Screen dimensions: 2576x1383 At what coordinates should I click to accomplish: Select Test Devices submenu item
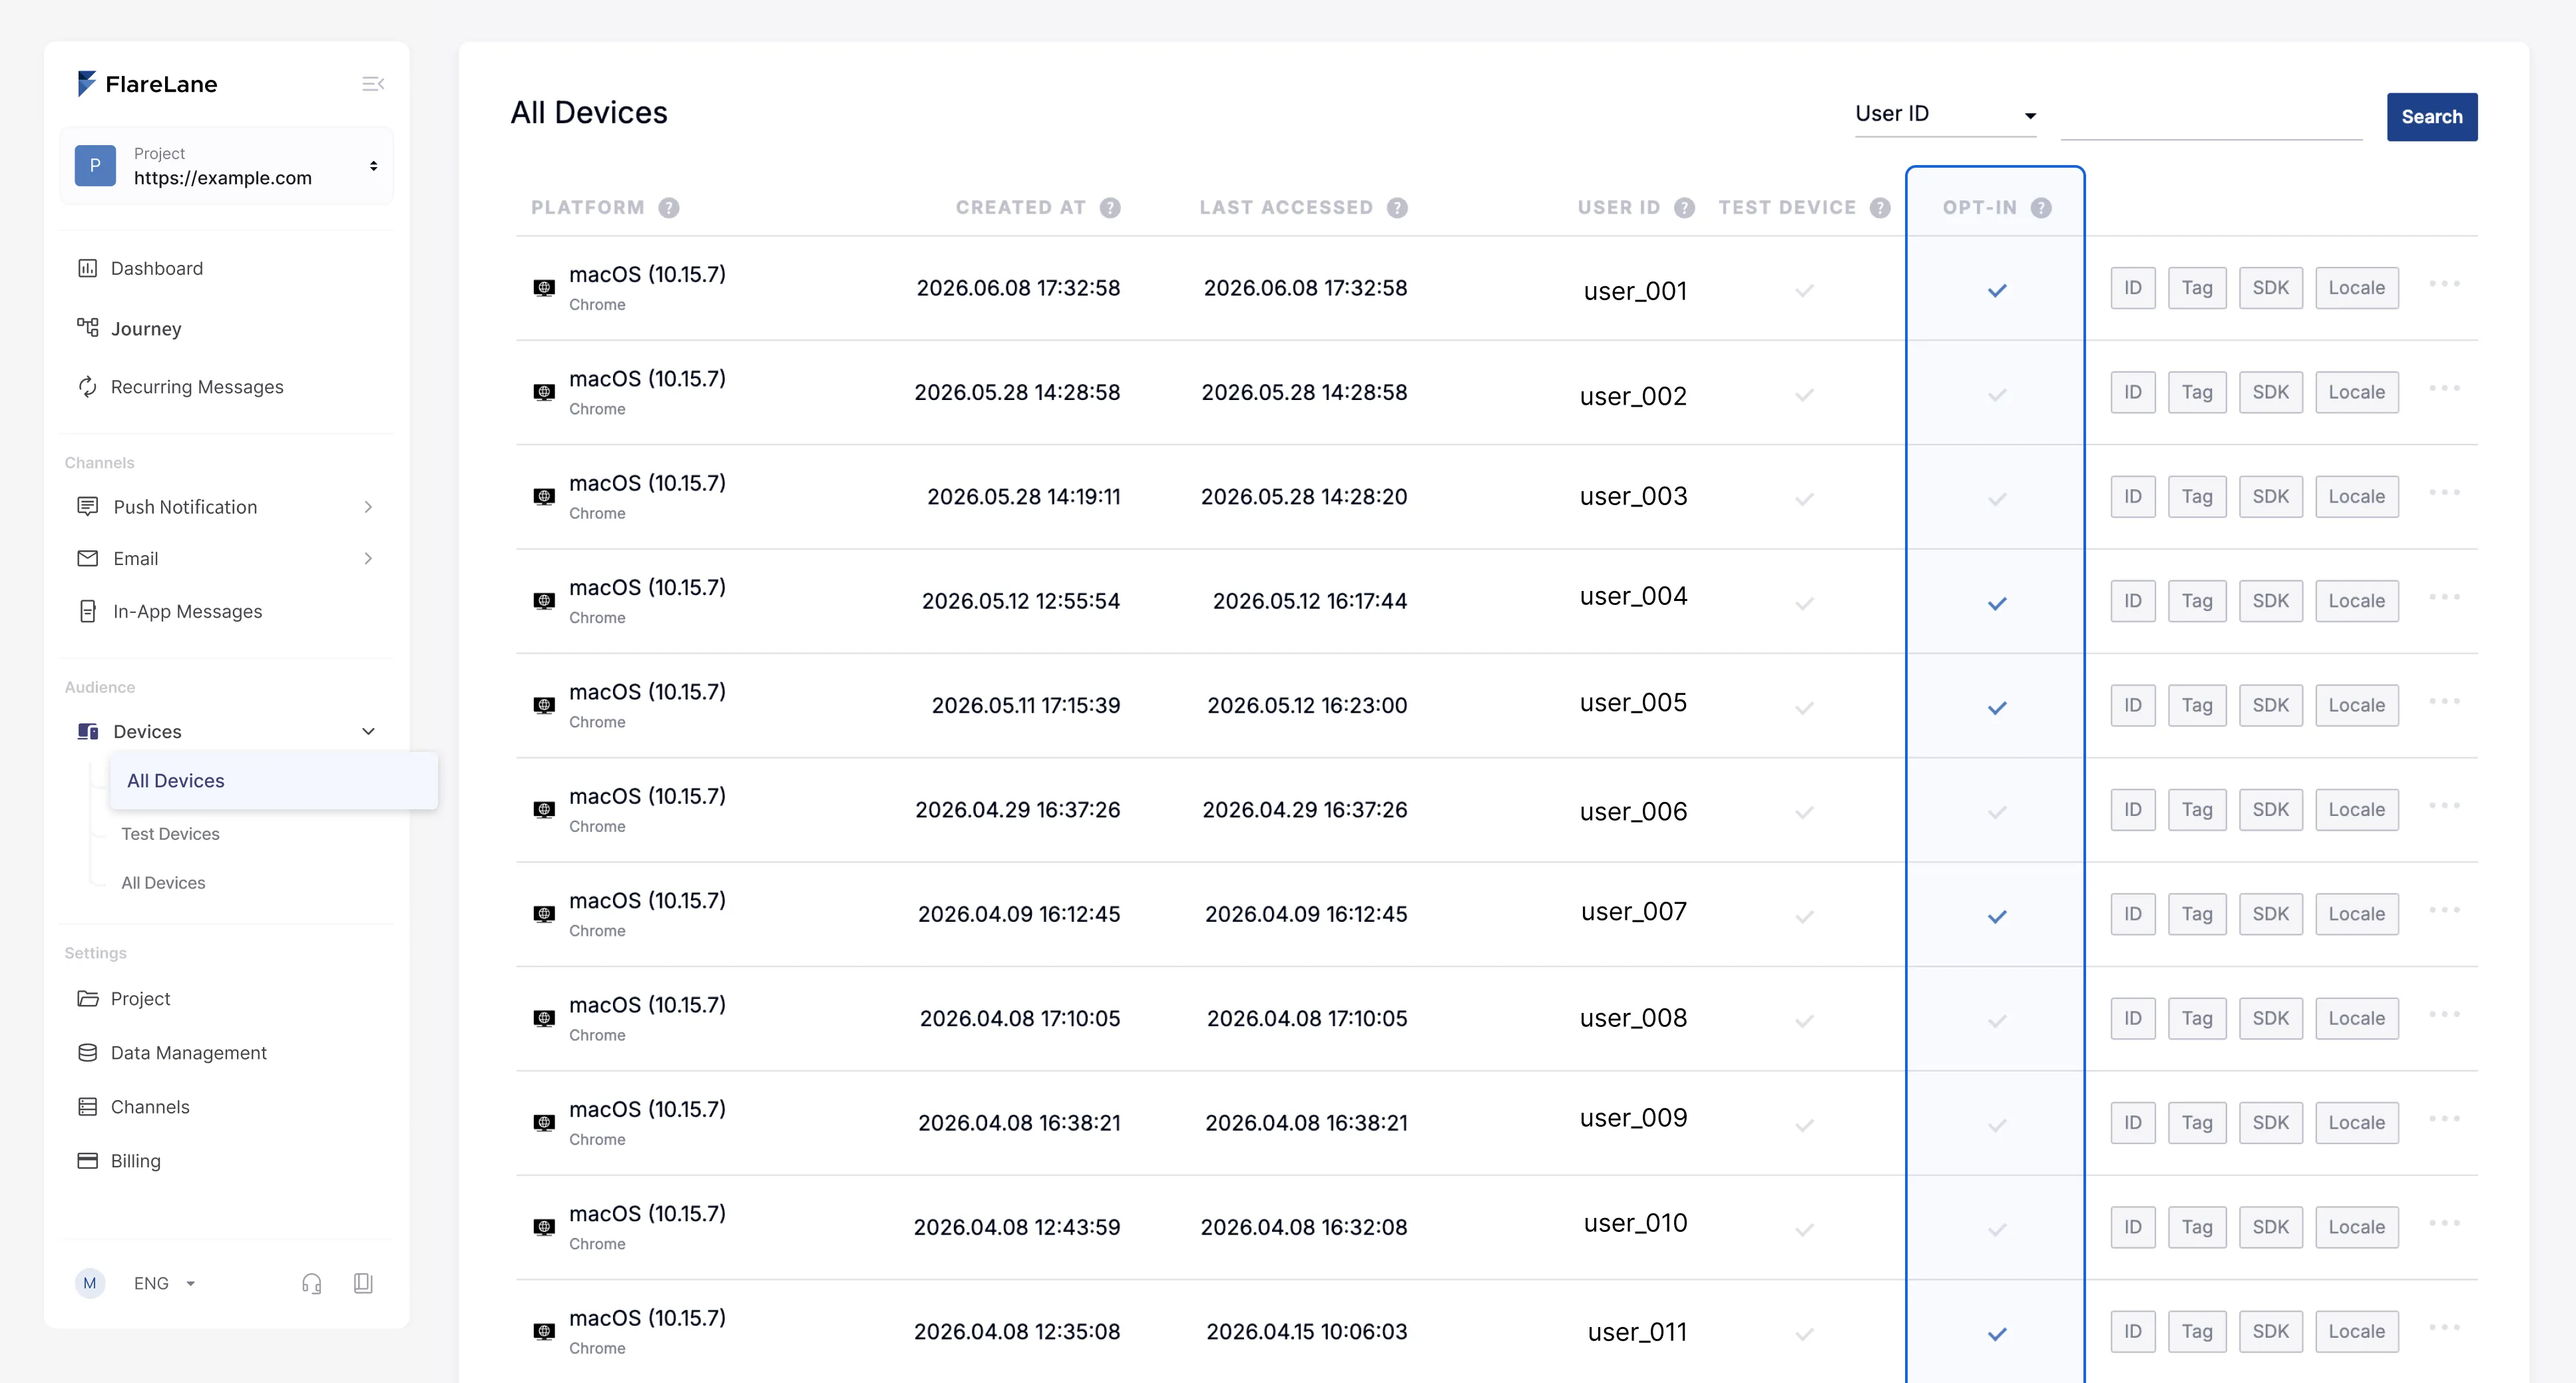coord(170,834)
